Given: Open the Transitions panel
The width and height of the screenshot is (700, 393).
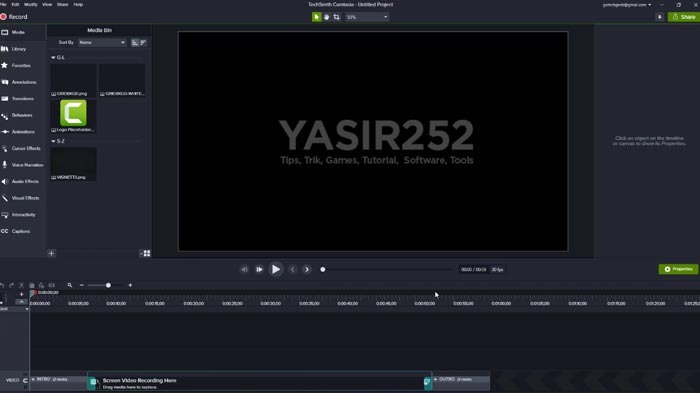Looking at the screenshot, I should pos(23,99).
